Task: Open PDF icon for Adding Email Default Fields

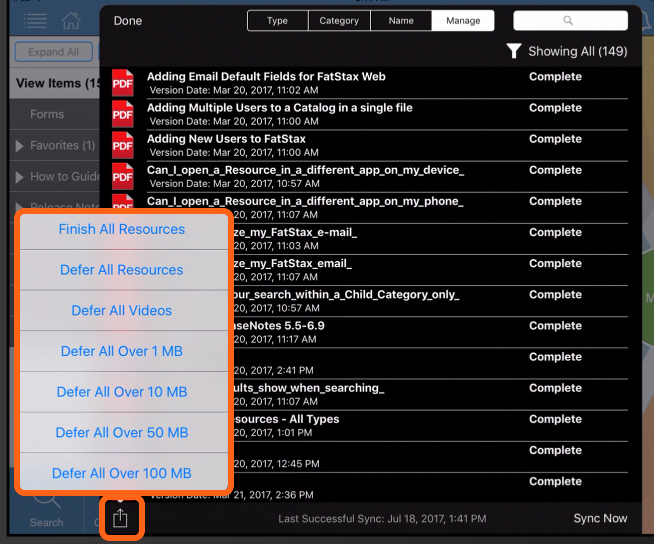Action: tap(123, 83)
